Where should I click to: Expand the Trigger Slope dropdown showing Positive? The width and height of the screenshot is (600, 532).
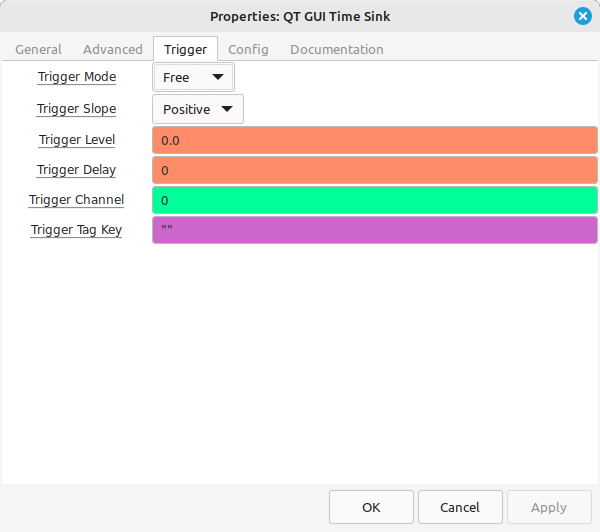[198, 109]
